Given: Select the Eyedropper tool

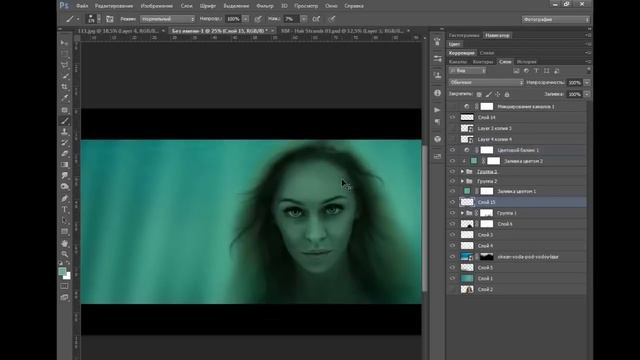Looking at the screenshot, I should point(64,98).
